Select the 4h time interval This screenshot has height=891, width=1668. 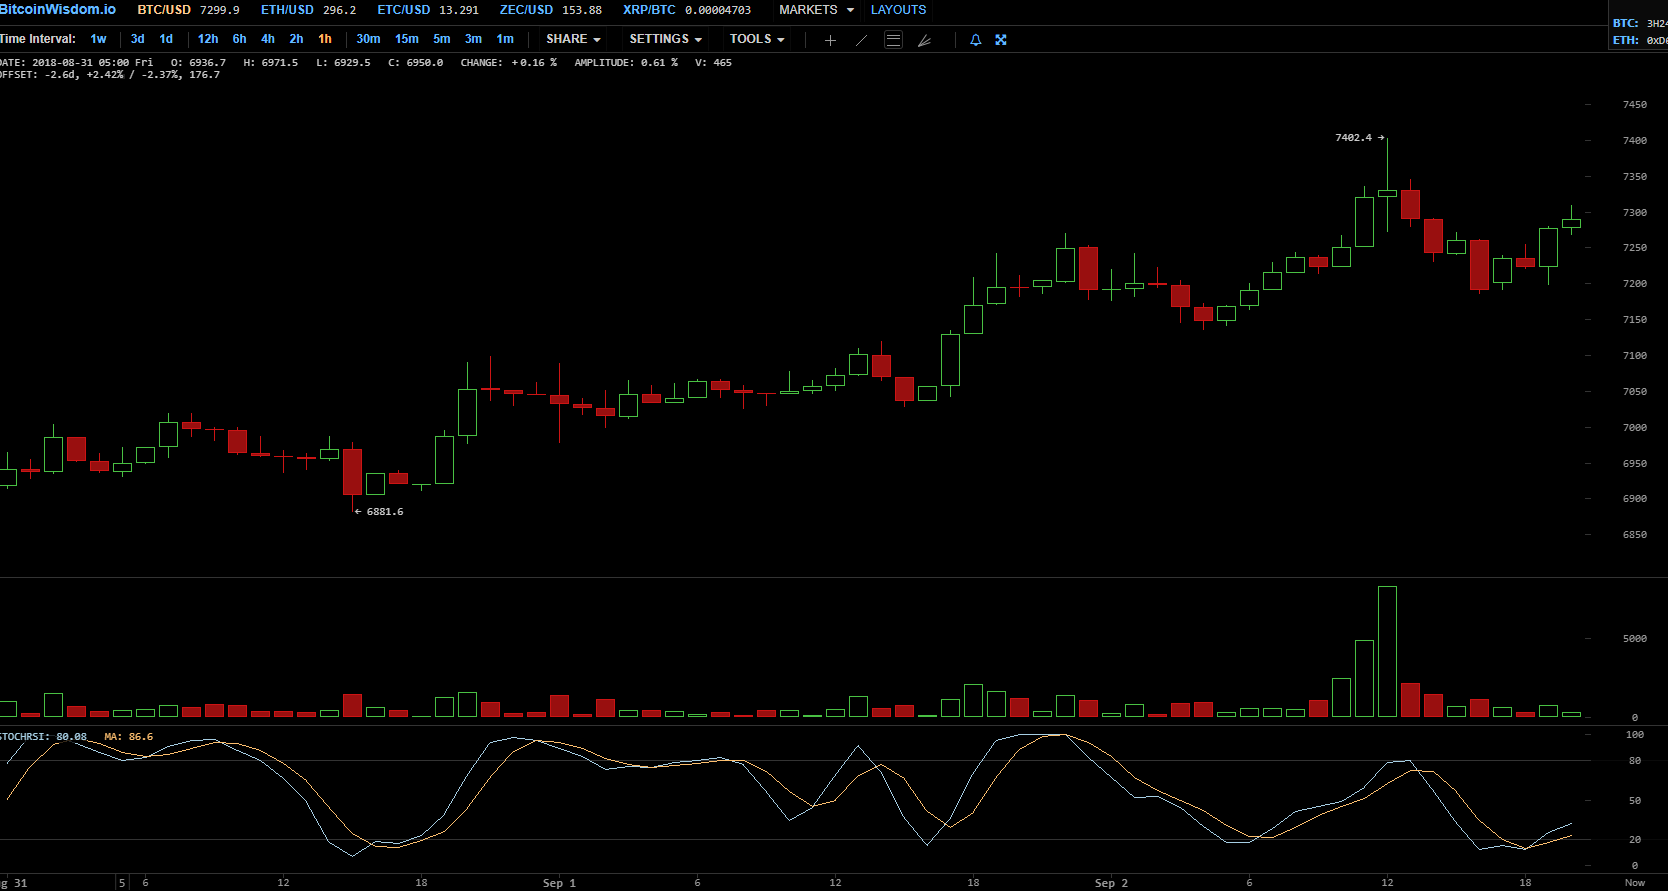click(267, 39)
